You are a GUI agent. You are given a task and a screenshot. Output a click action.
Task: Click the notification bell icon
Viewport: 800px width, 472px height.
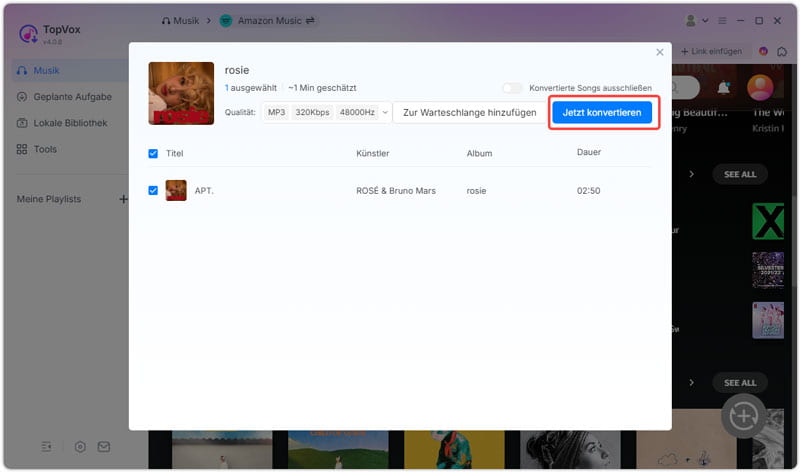pyautogui.click(x=723, y=88)
